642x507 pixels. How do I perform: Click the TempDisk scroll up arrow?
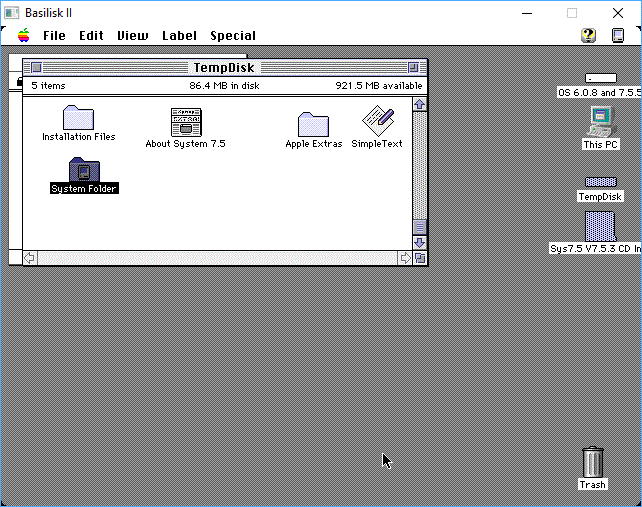[419, 104]
